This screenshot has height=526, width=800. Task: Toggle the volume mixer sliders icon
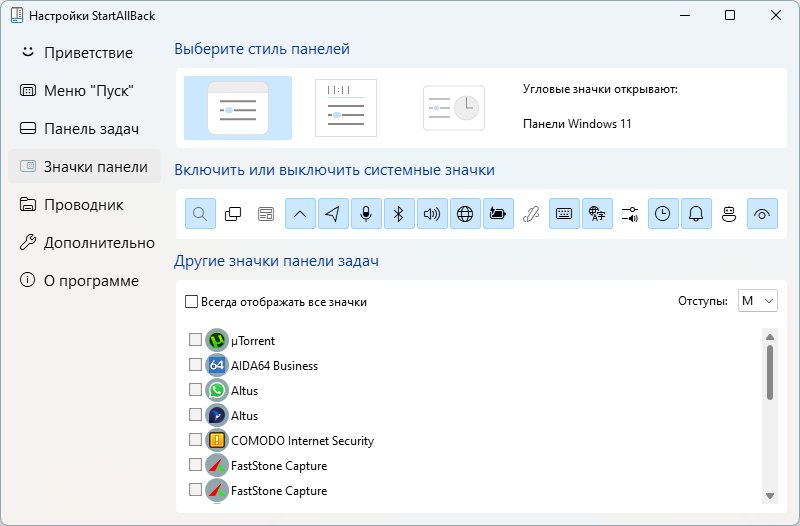630,214
